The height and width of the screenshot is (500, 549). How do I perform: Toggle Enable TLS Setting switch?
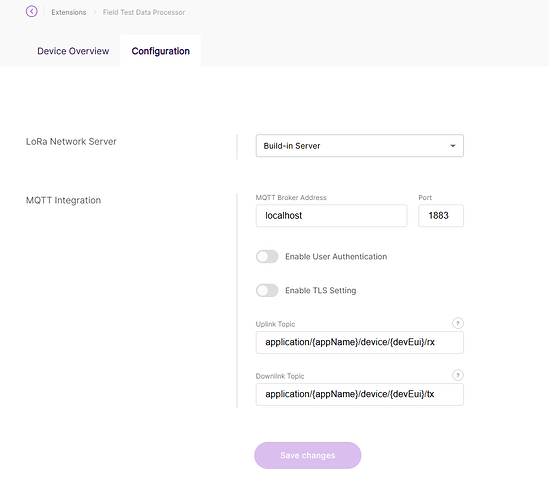267,290
